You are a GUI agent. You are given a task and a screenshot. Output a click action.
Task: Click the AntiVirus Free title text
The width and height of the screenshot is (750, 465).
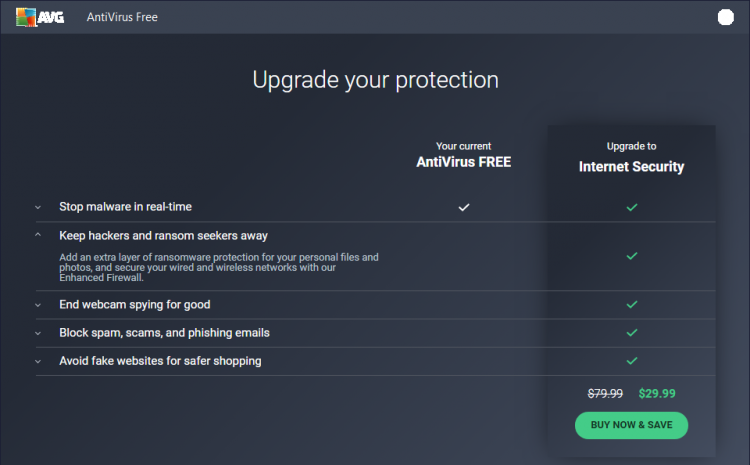tap(122, 17)
